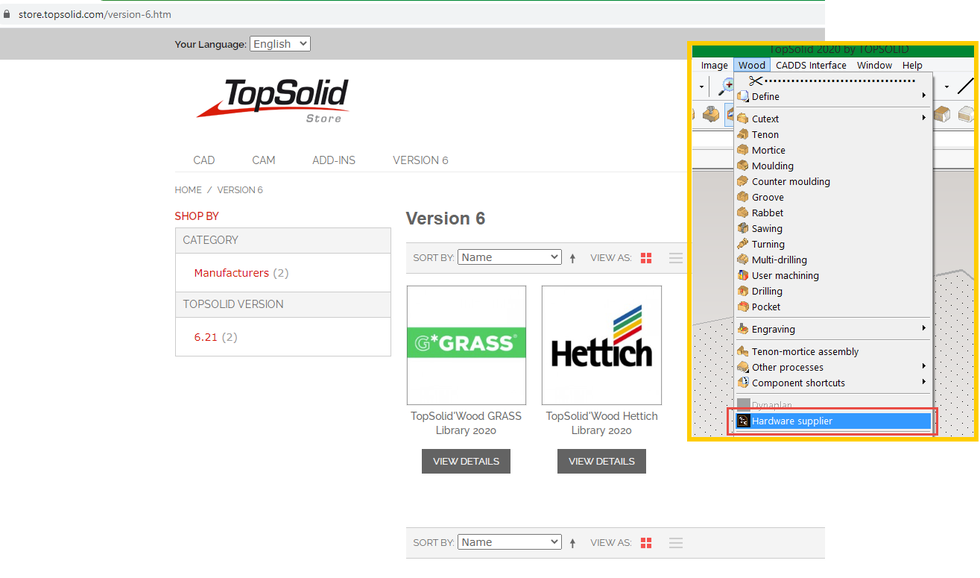980x578 pixels.
Task: Toggle bottom sort direction arrow
Action: point(572,543)
